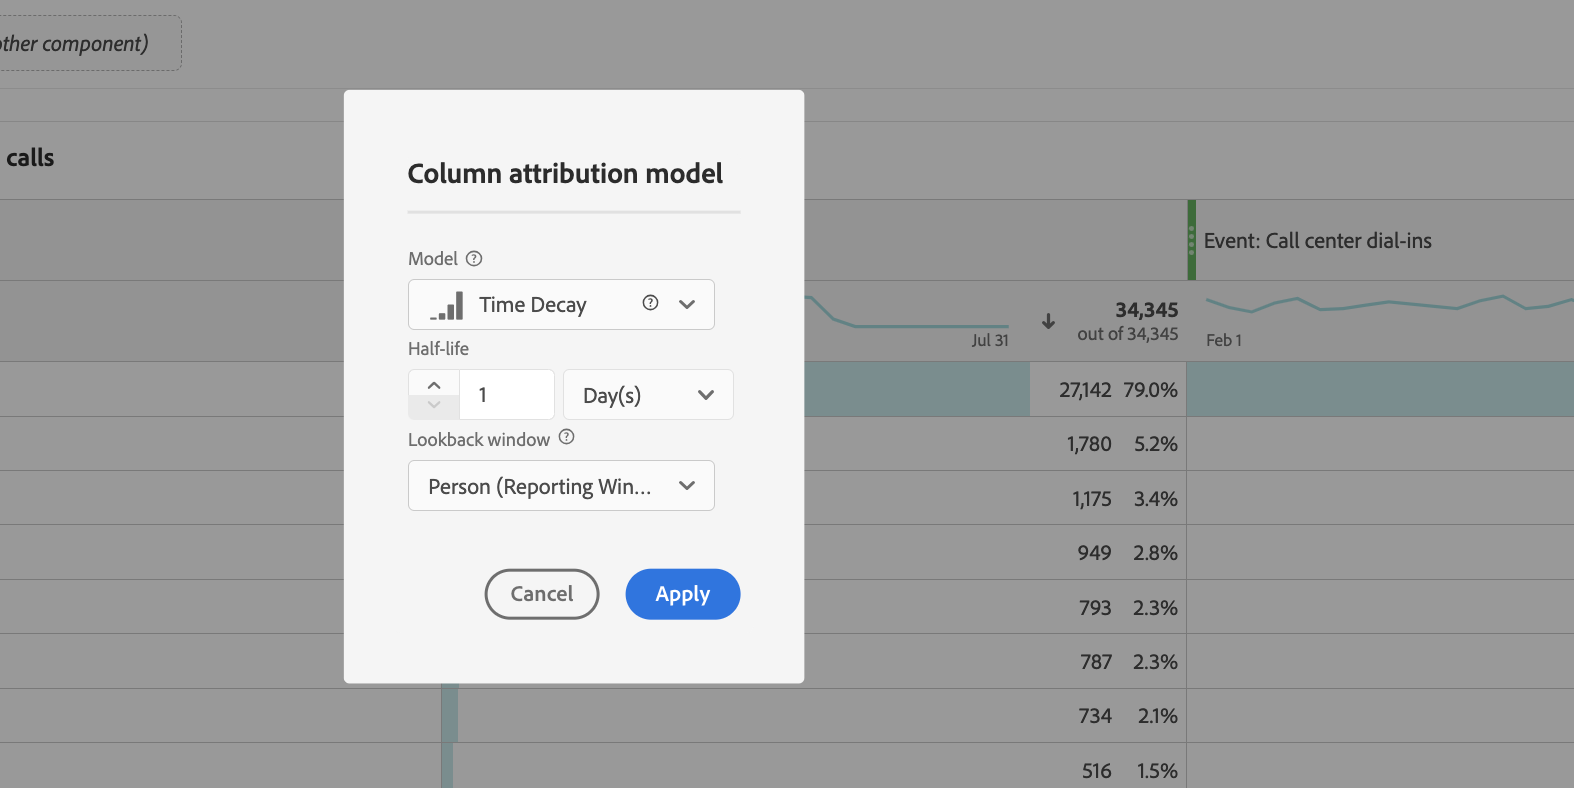Click the 1.5% percentage value
1574x788 pixels.
(x=1157, y=771)
